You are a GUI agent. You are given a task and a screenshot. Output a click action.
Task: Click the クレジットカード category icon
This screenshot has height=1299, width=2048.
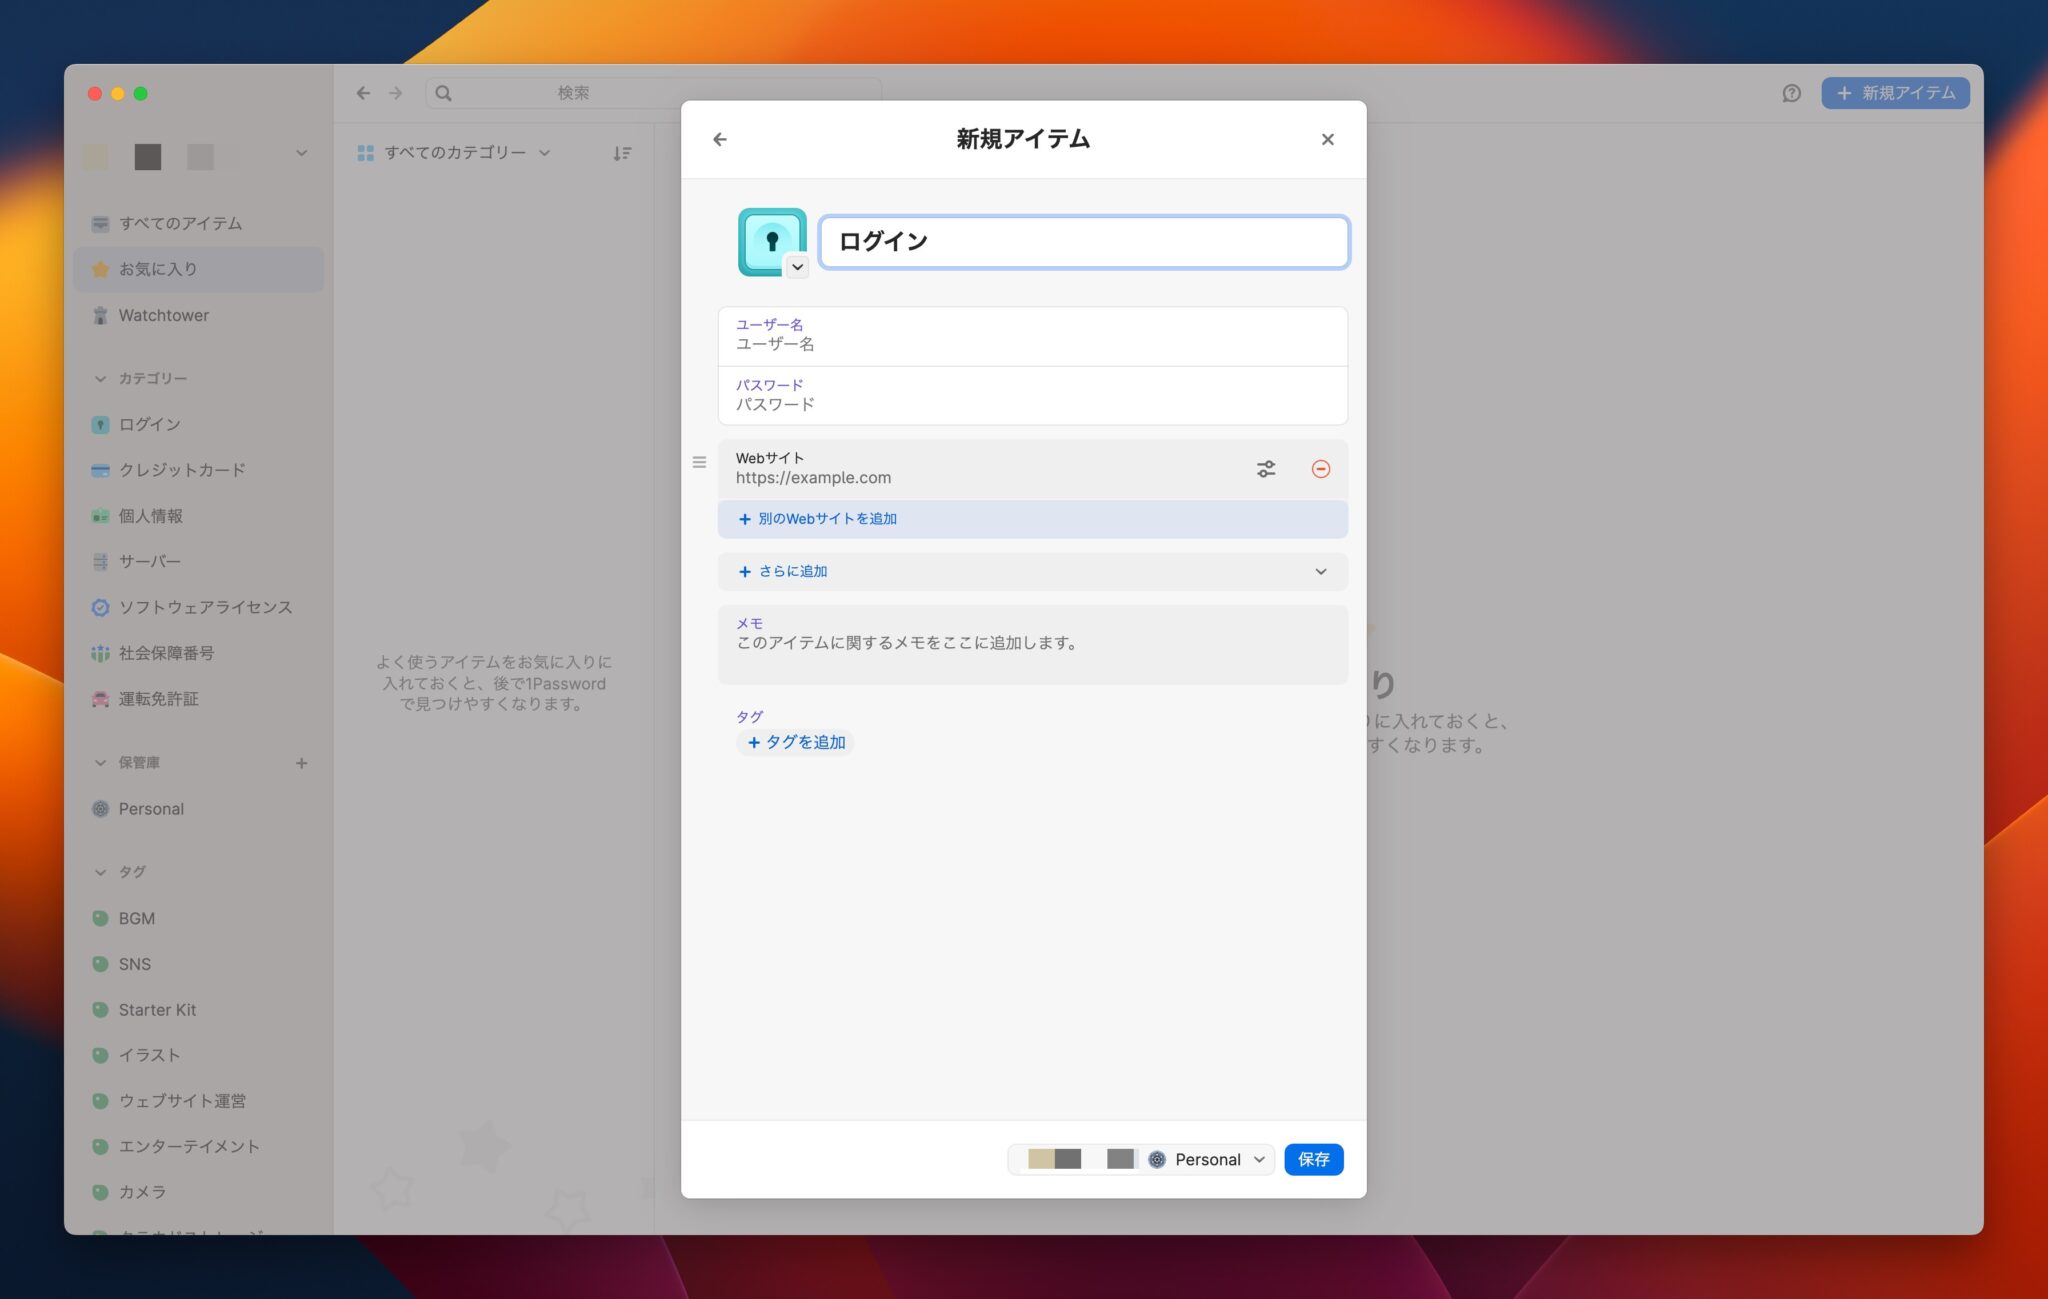tap(100, 470)
